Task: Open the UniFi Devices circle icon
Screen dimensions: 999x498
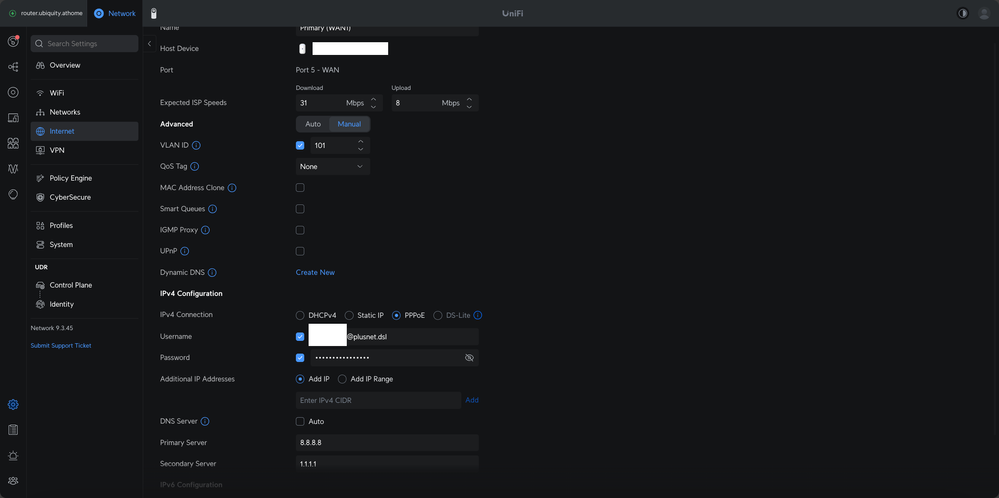Action: [13, 92]
